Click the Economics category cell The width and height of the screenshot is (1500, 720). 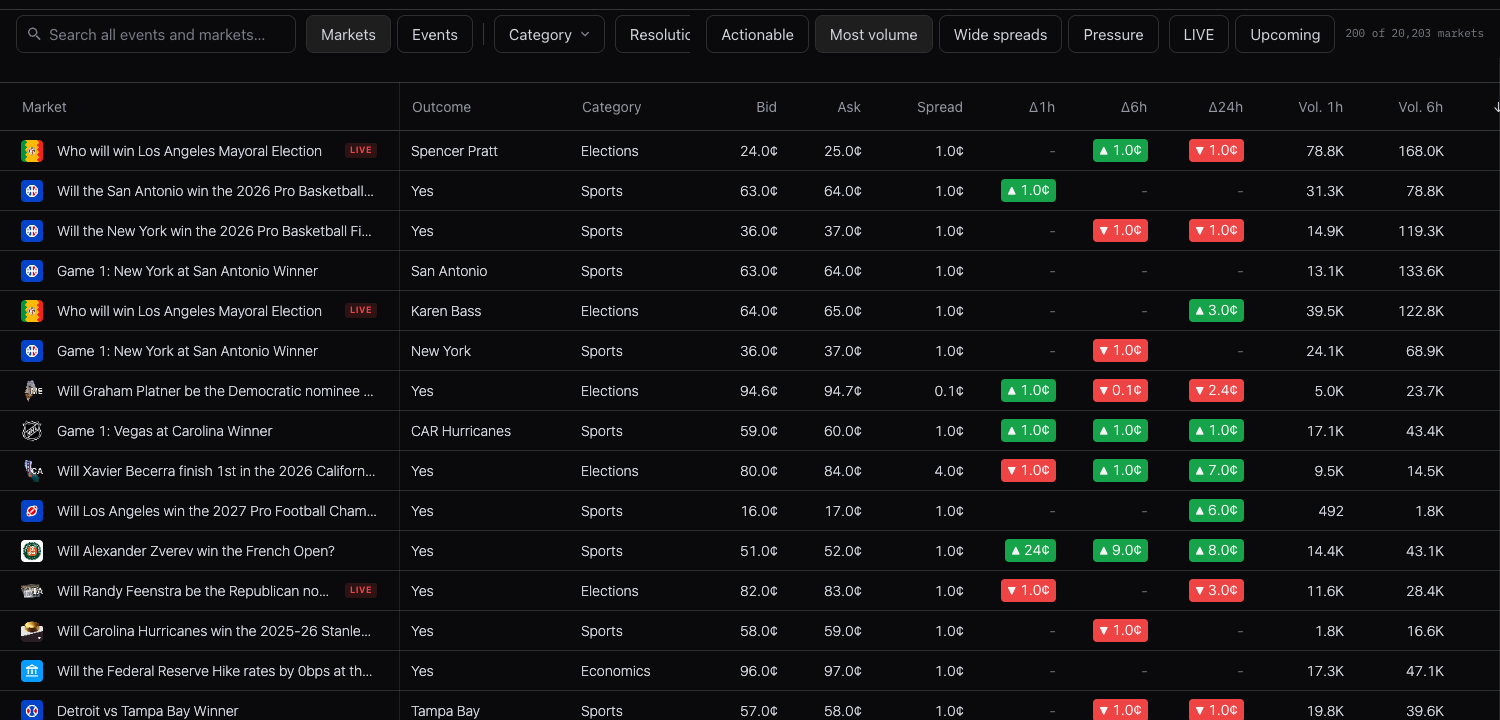(616, 671)
